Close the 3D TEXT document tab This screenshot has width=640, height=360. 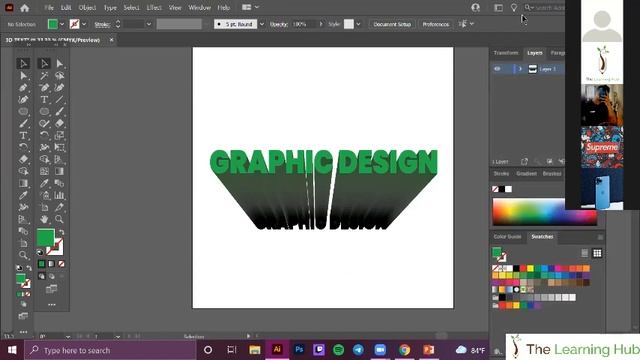111,40
